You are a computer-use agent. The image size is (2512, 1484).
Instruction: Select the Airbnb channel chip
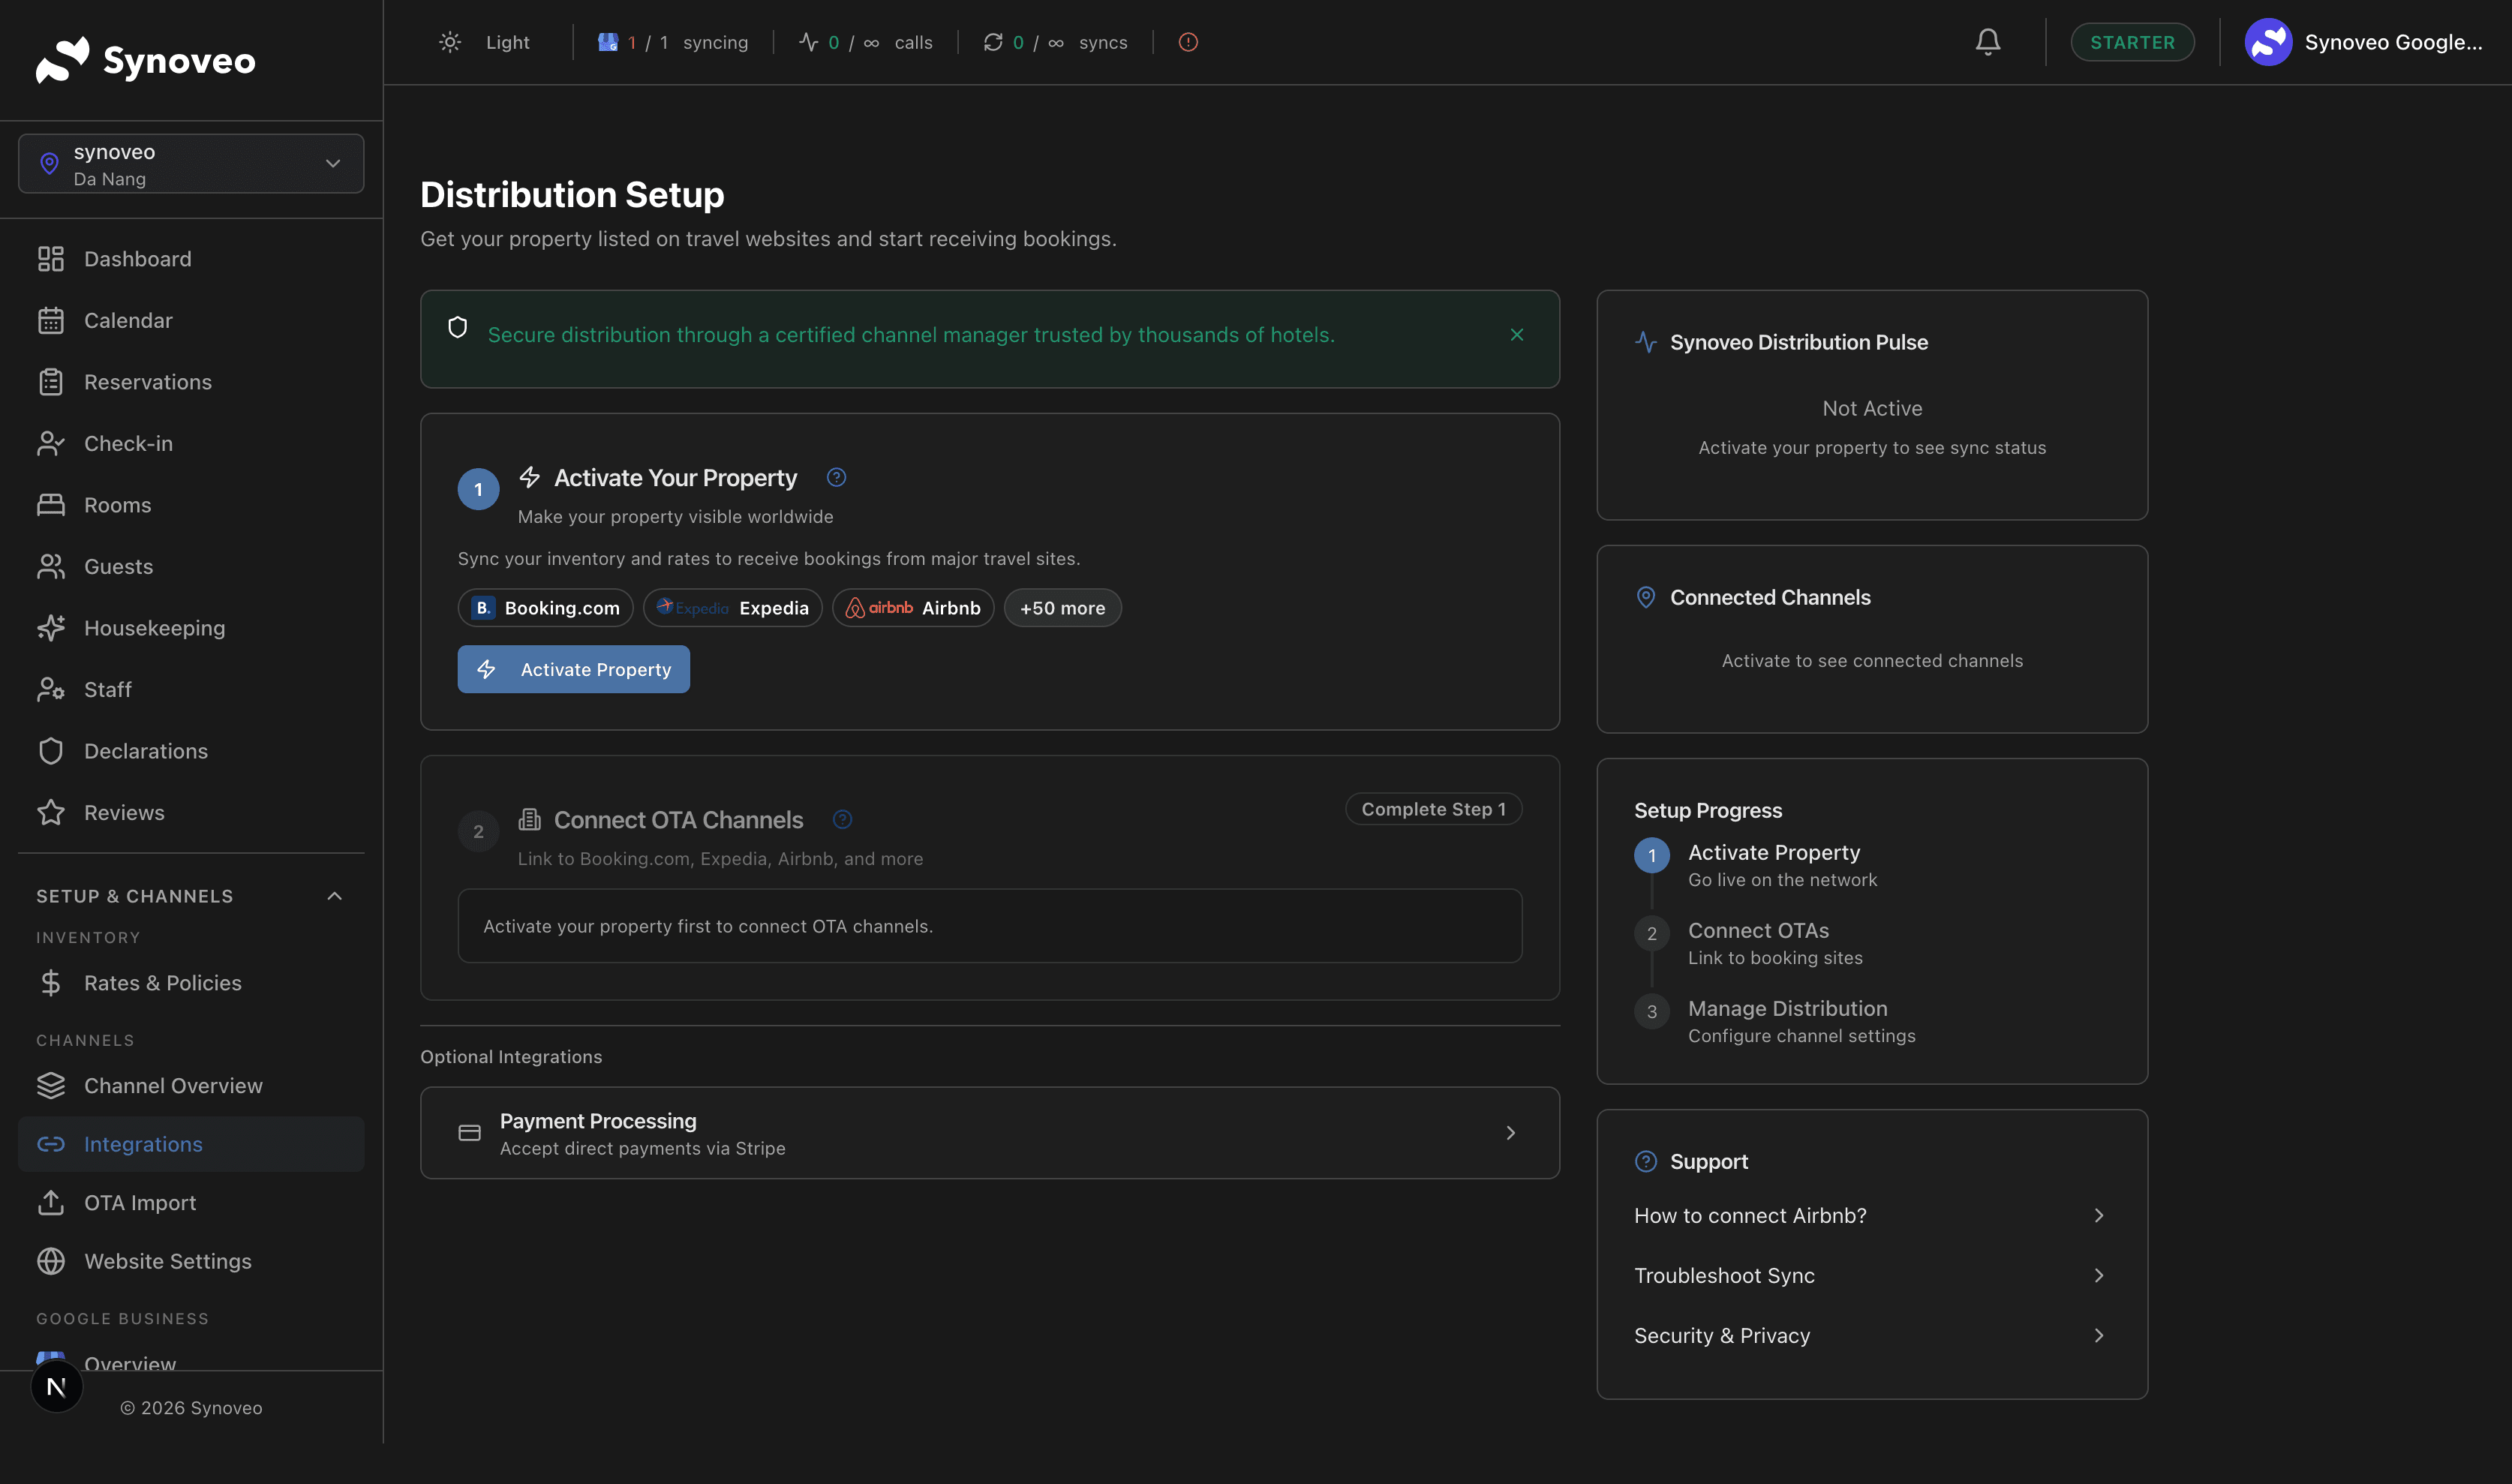click(x=912, y=607)
